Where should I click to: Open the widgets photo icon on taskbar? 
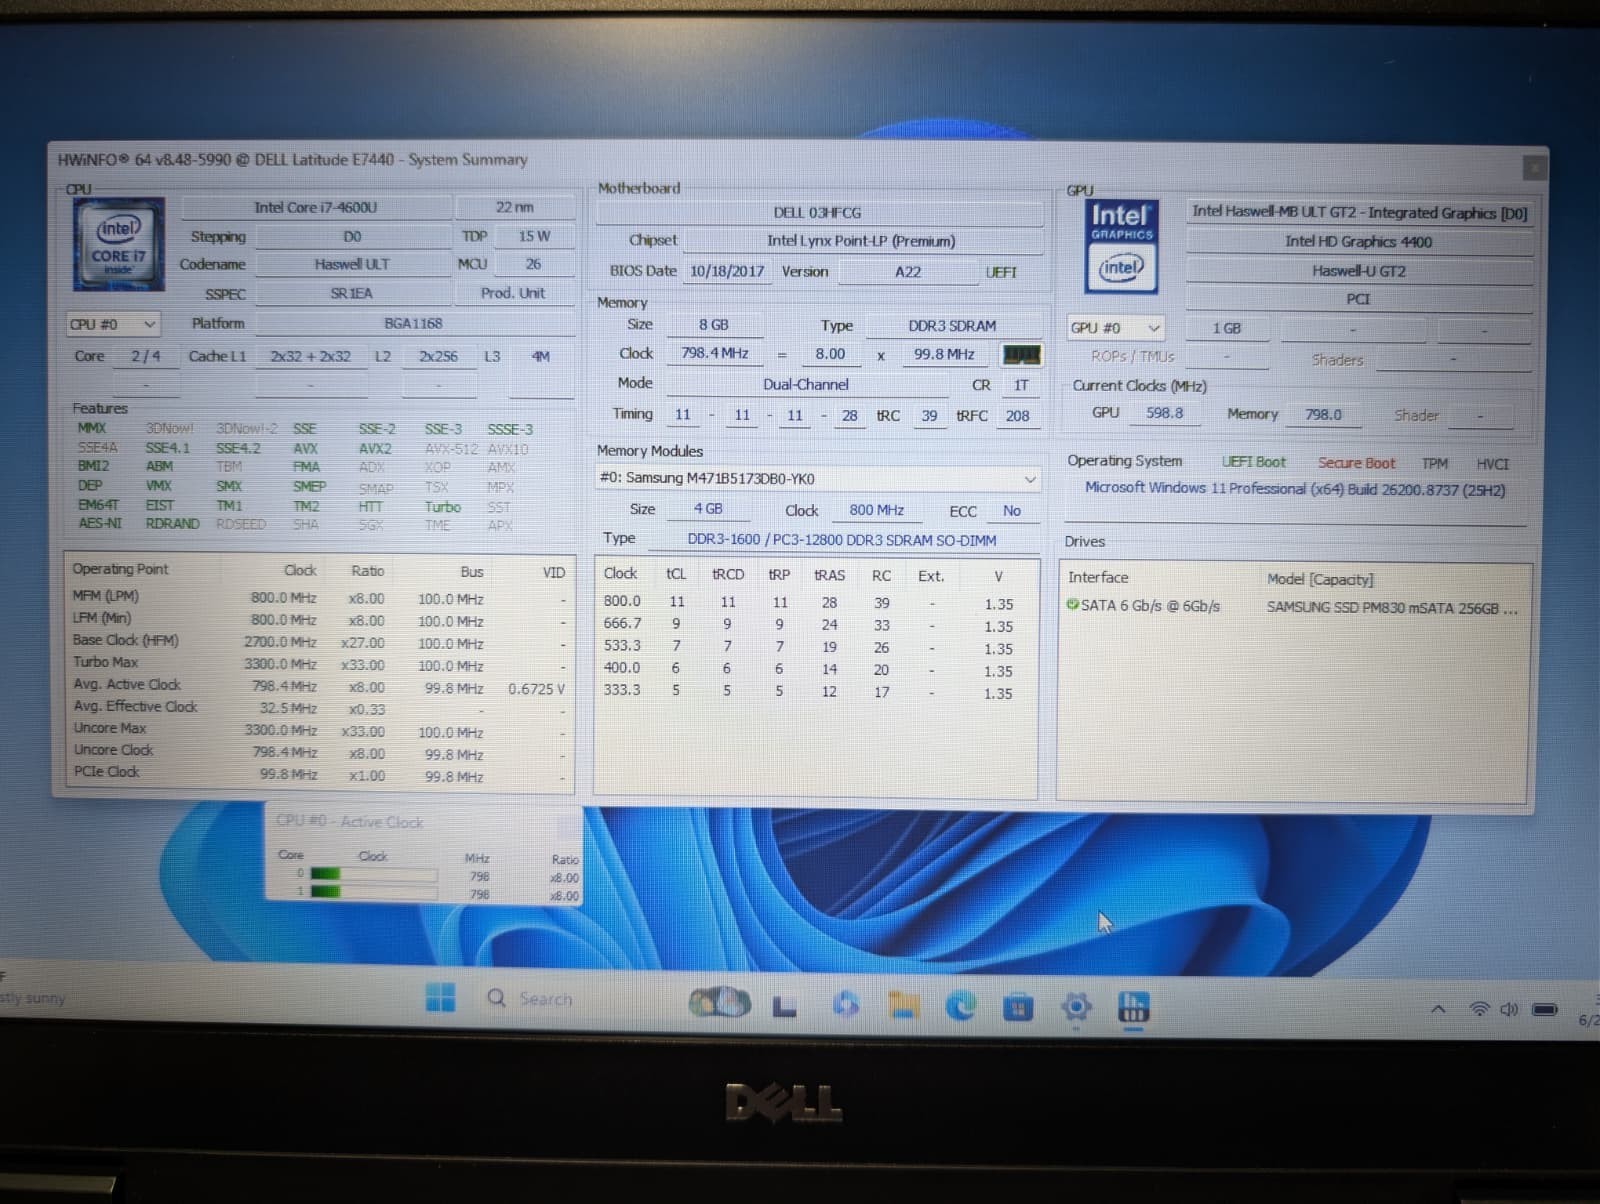click(x=720, y=1003)
